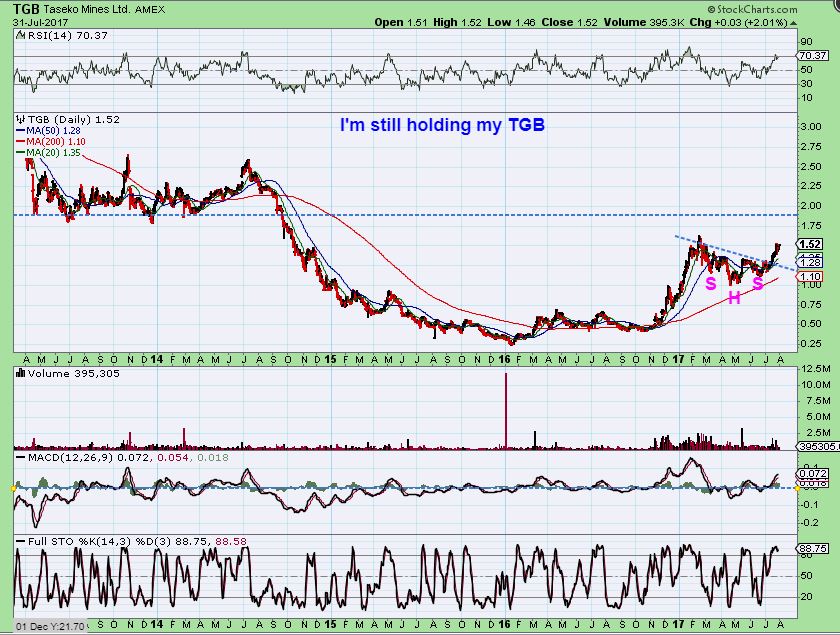Open the StockCharts.com copyright link
The image size is (840, 635).
pyautogui.click(x=752, y=9)
